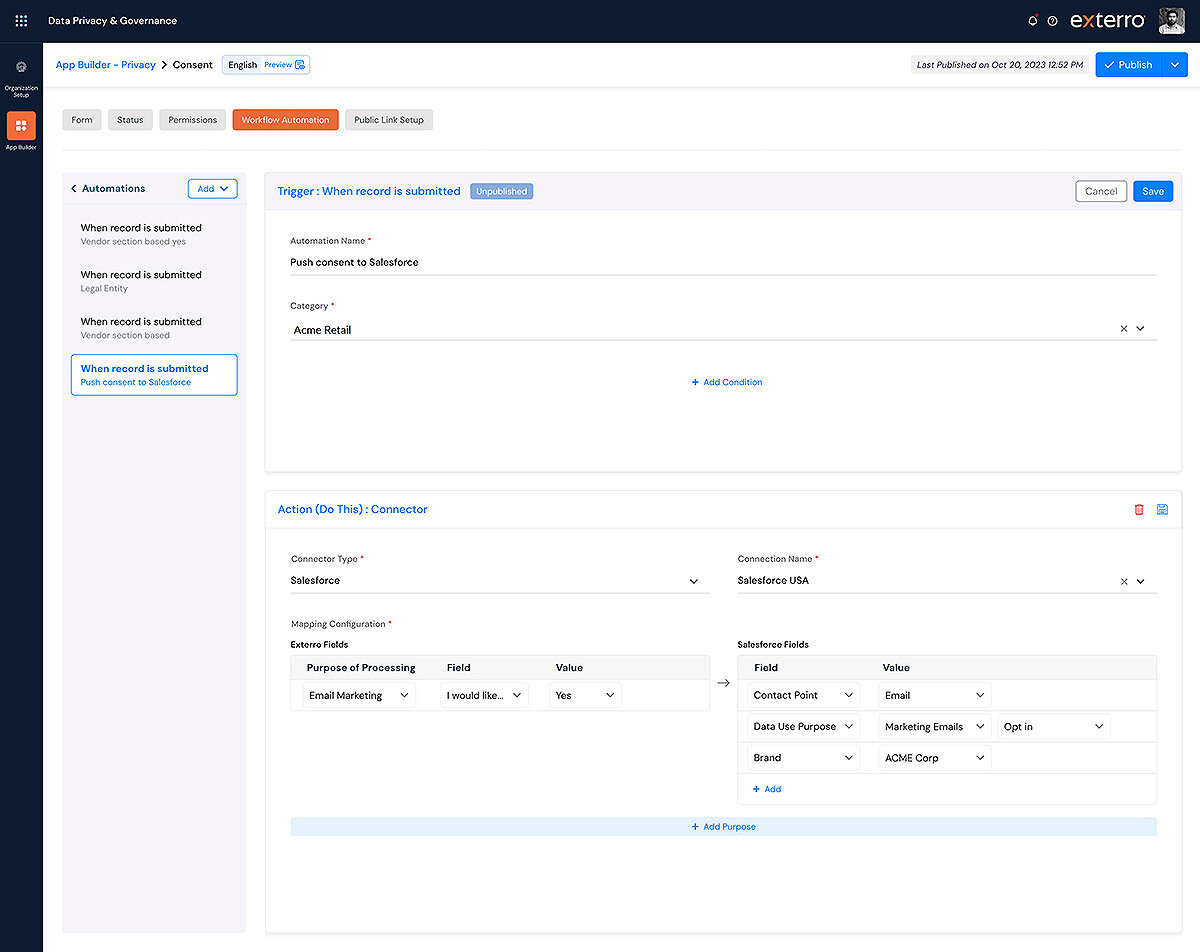Screen dimensions: 1200x952
Task: Click the Automation Name input field
Action: click(723, 262)
